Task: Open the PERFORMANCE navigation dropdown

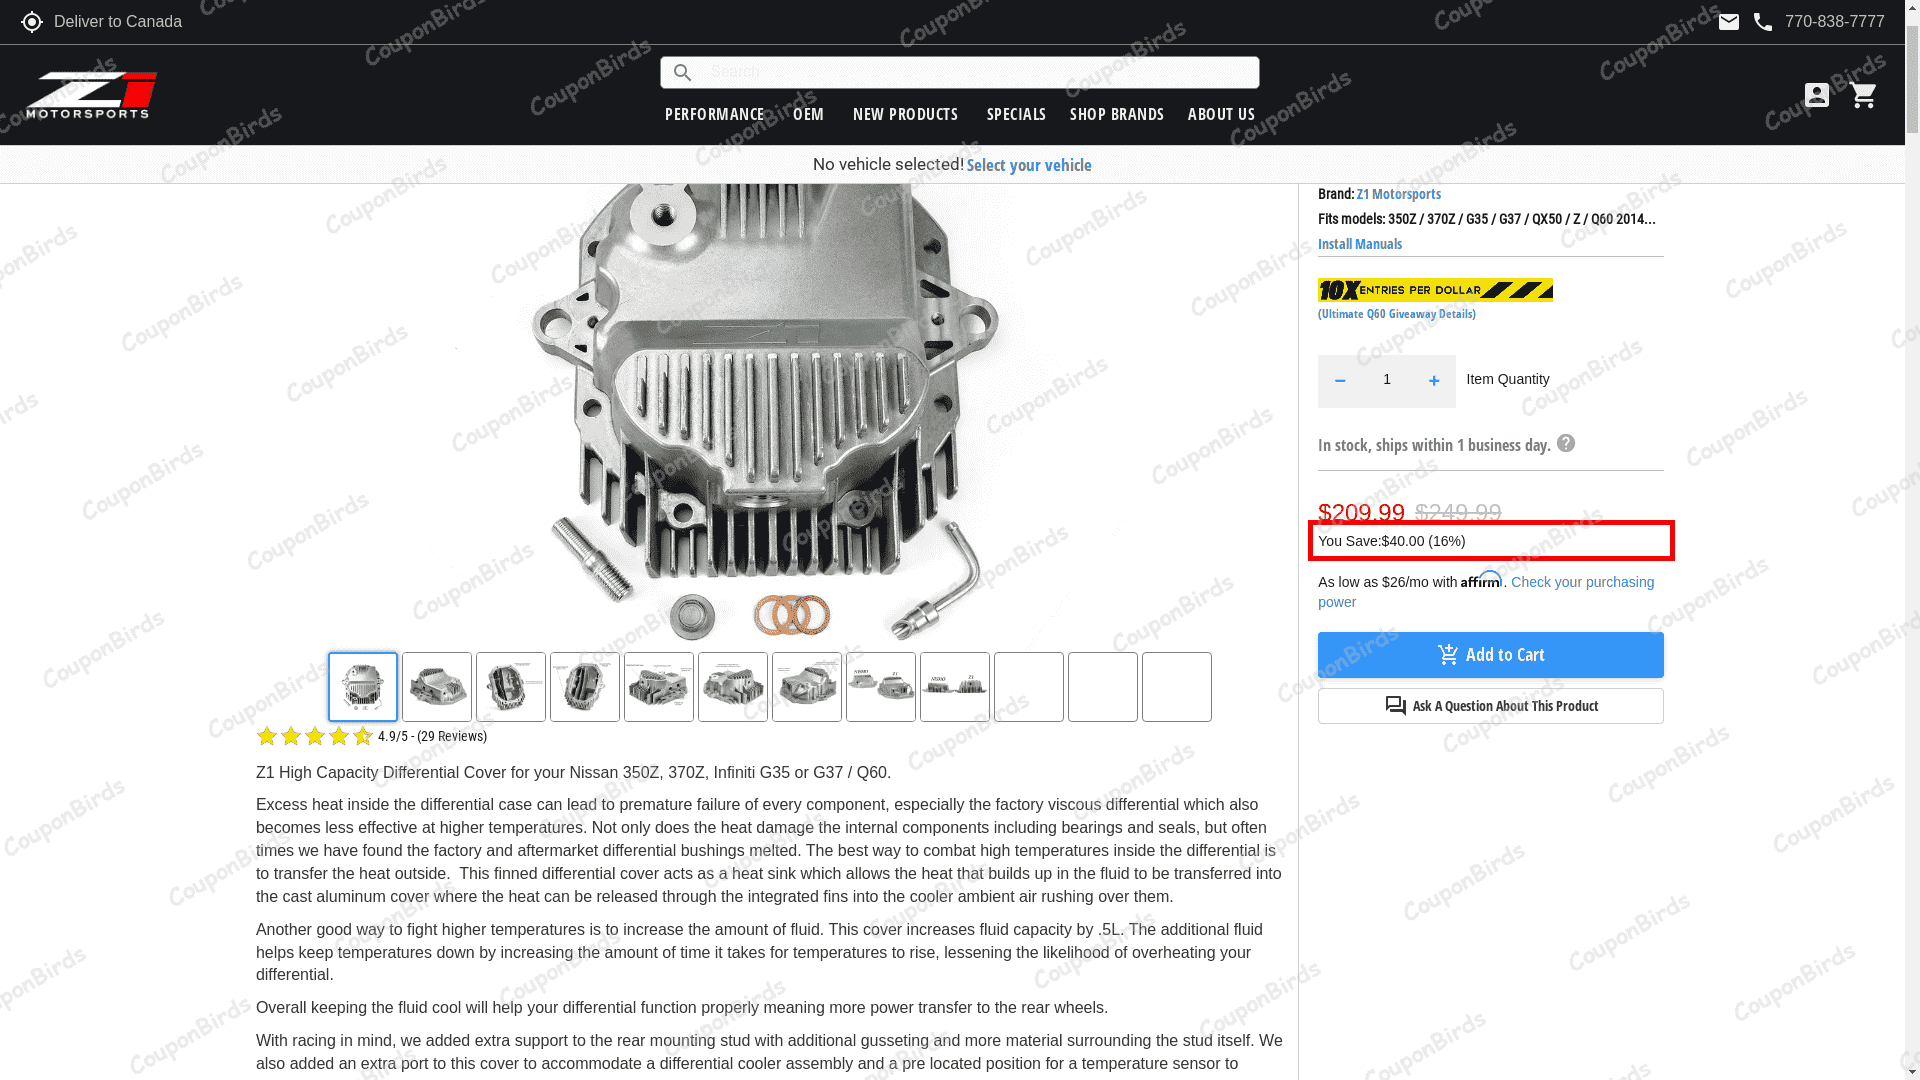Action: (x=714, y=114)
